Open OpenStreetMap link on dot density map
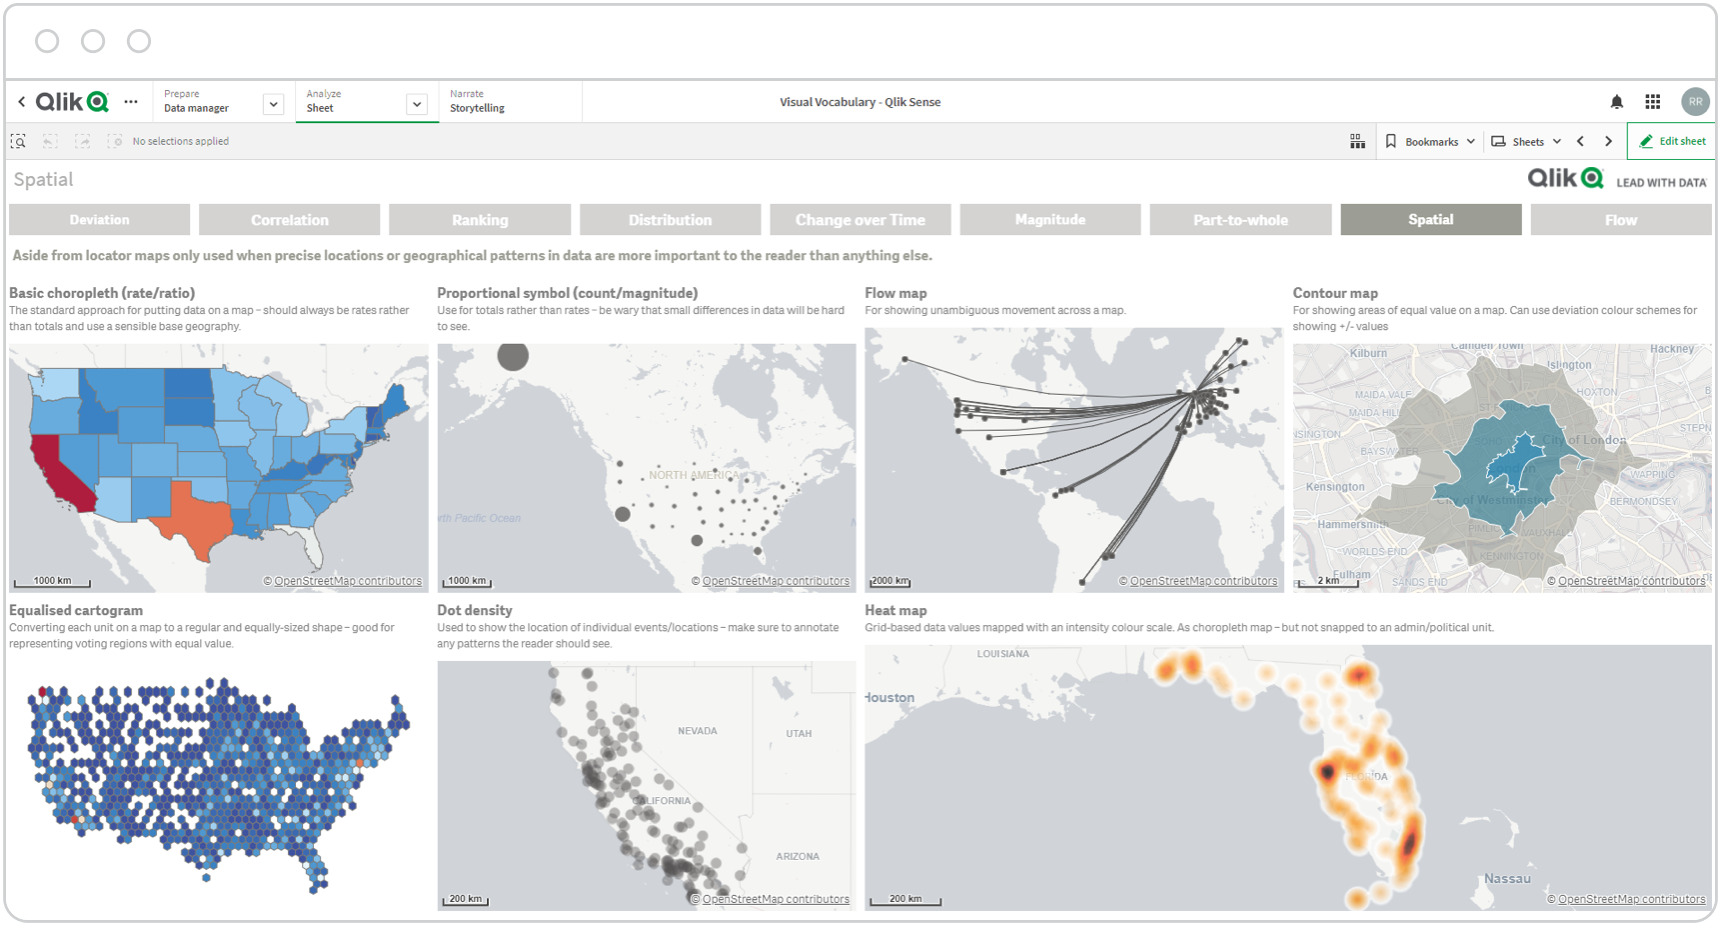The height and width of the screenshot is (927, 1720). tap(776, 899)
